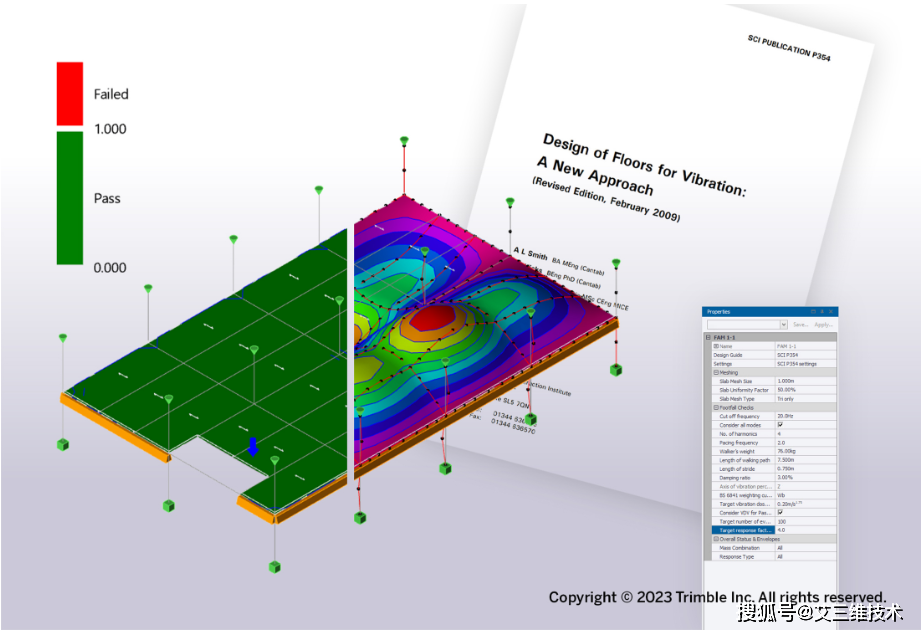The width and height of the screenshot is (924, 633).
Task: Toggle the Consider VDV for Pass checkbox
Action: point(780,513)
